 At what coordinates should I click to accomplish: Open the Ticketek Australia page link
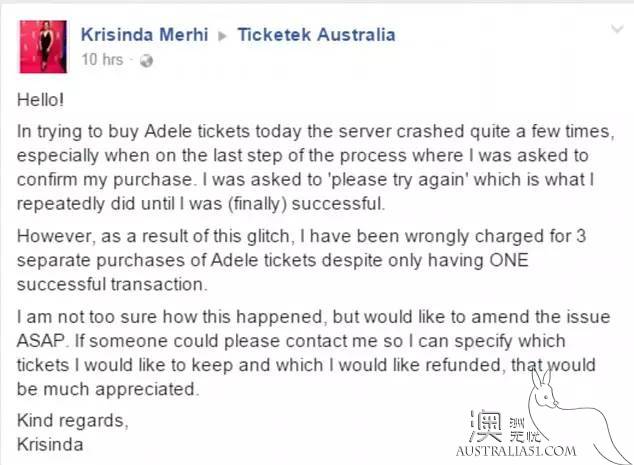[316, 35]
